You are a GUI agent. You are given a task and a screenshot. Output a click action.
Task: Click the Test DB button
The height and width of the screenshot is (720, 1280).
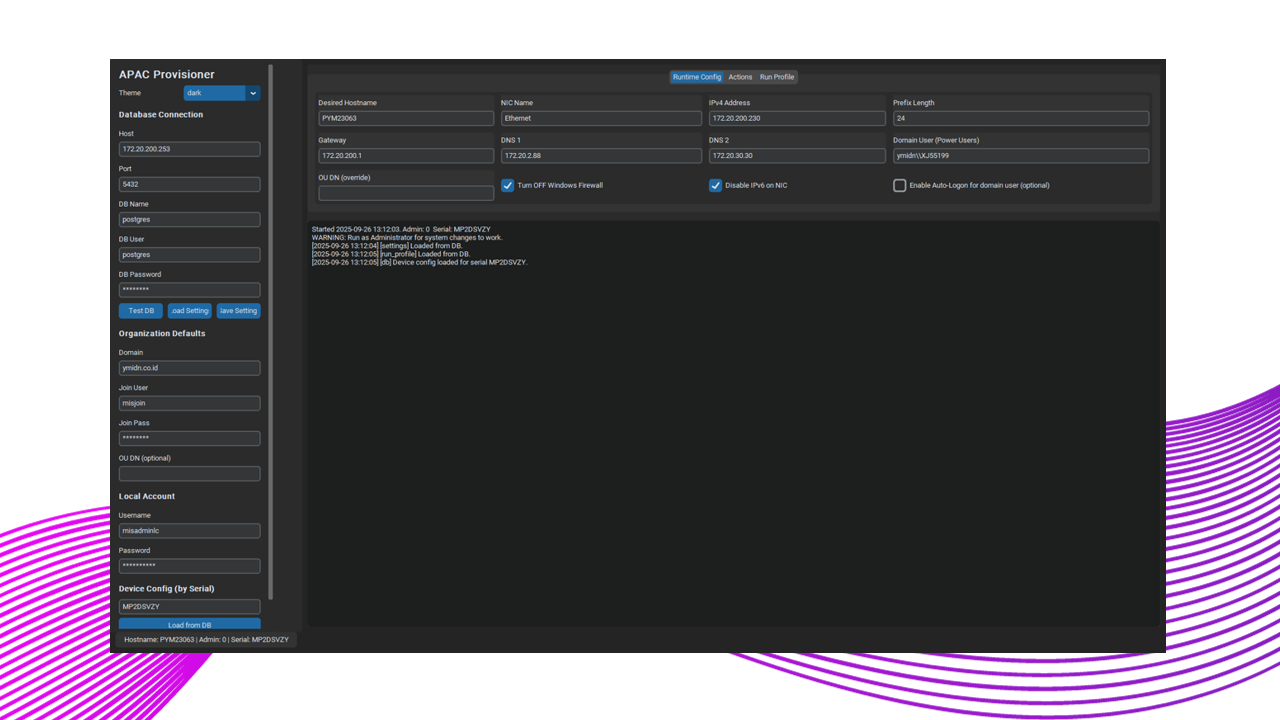pyautogui.click(x=141, y=311)
